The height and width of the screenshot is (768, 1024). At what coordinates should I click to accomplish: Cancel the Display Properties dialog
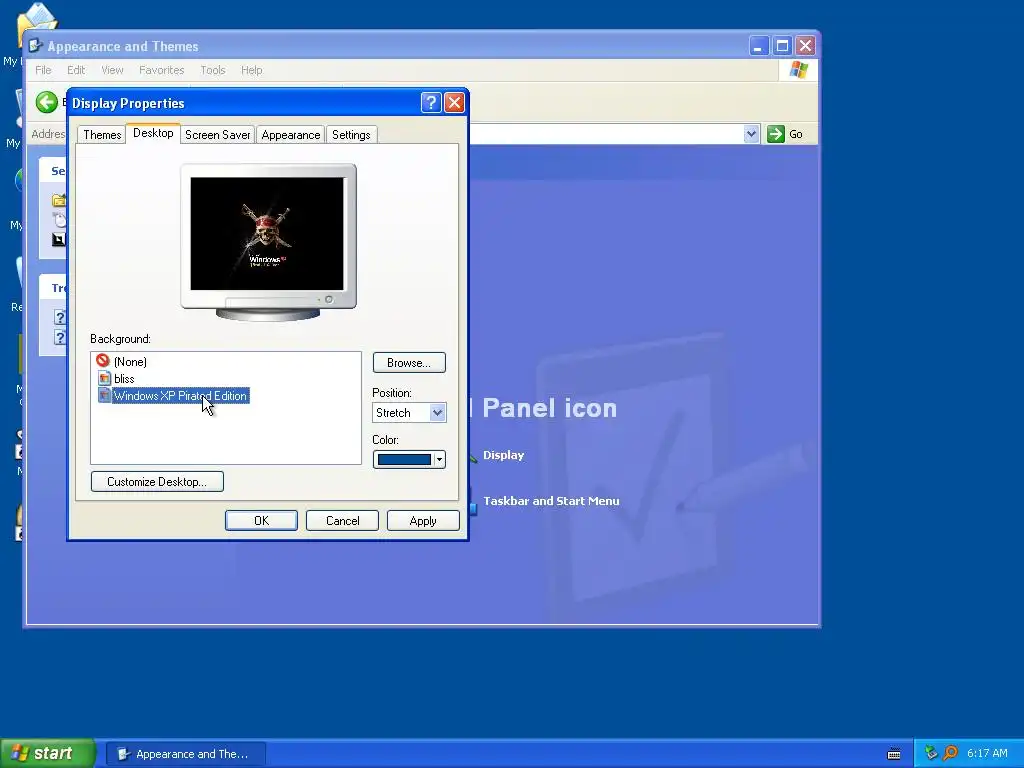(342, 520)
